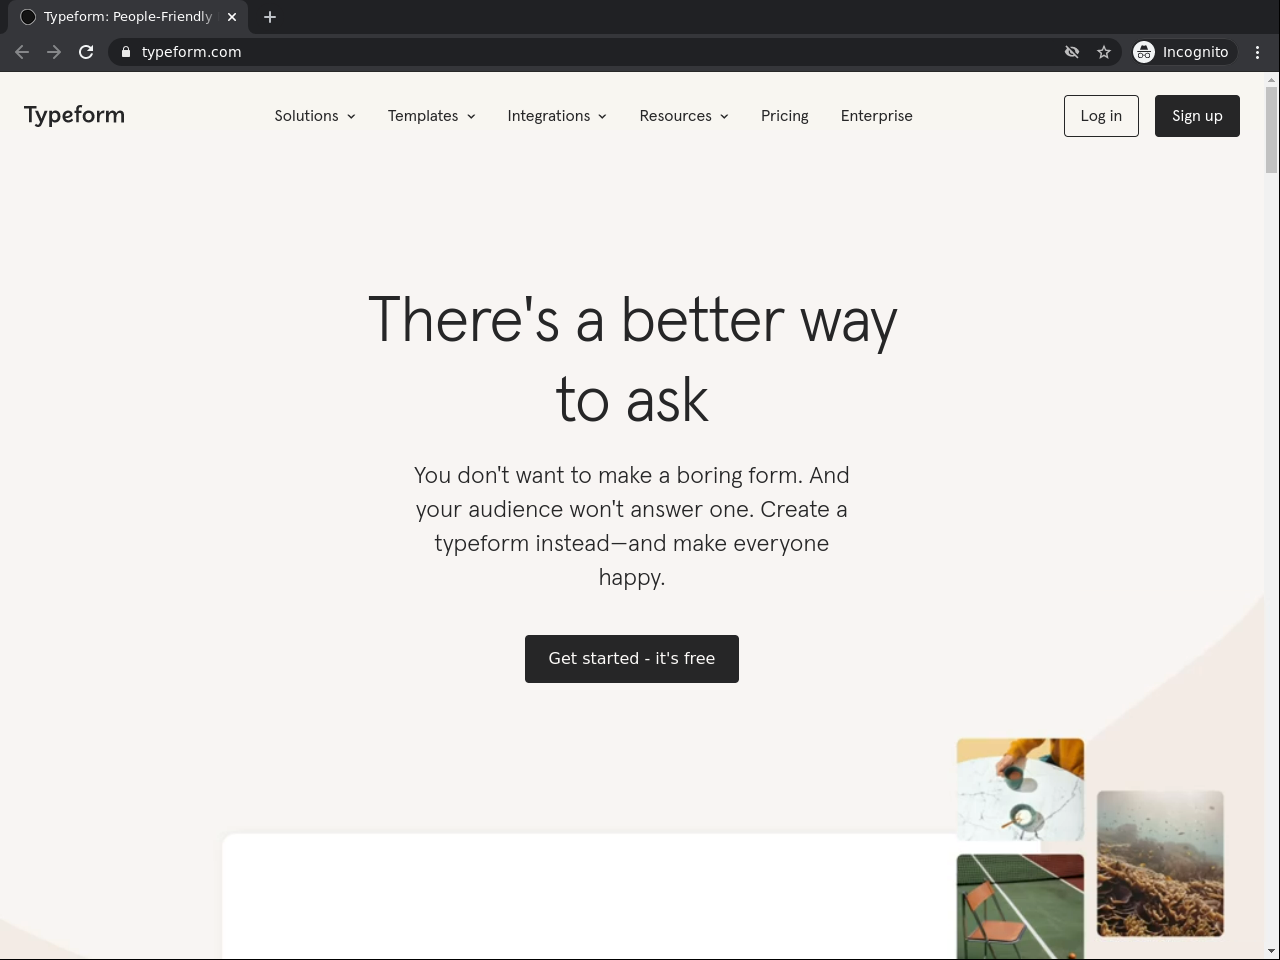
Task: Click the tracking protection eye icon
Action: click(1072, 52)
